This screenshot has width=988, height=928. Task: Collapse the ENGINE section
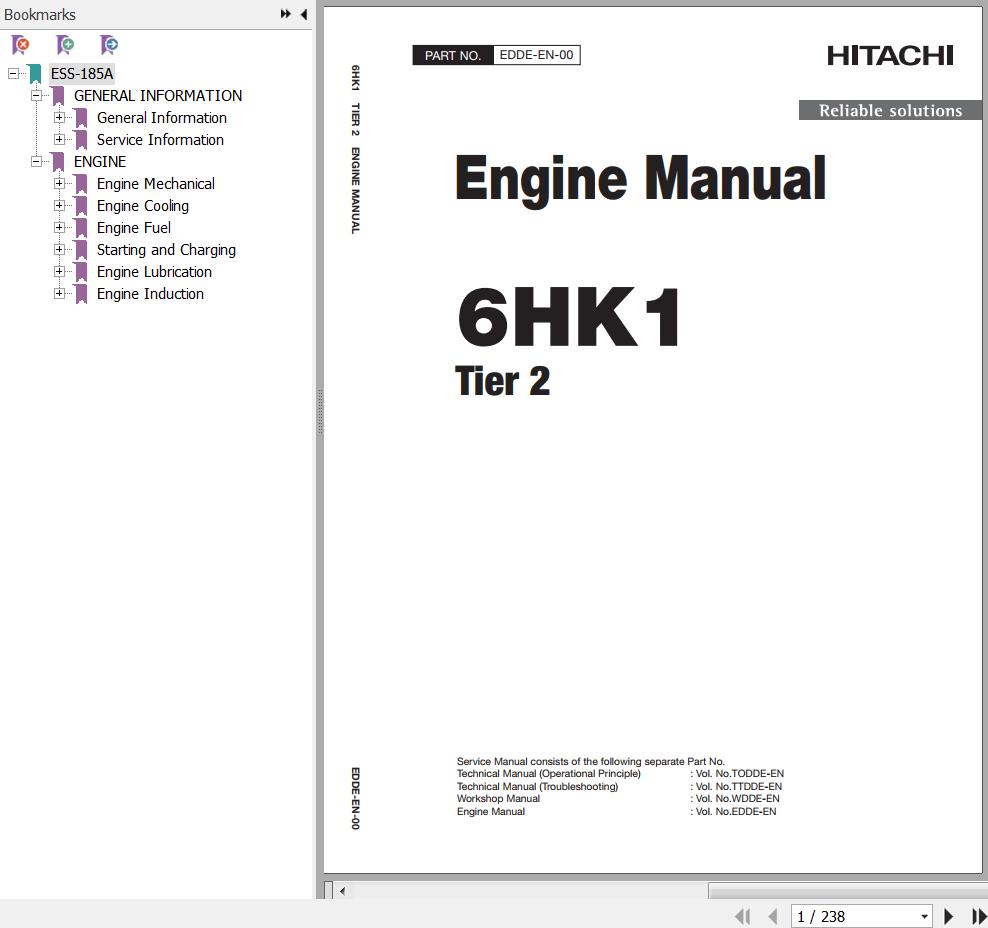point(37,161)
